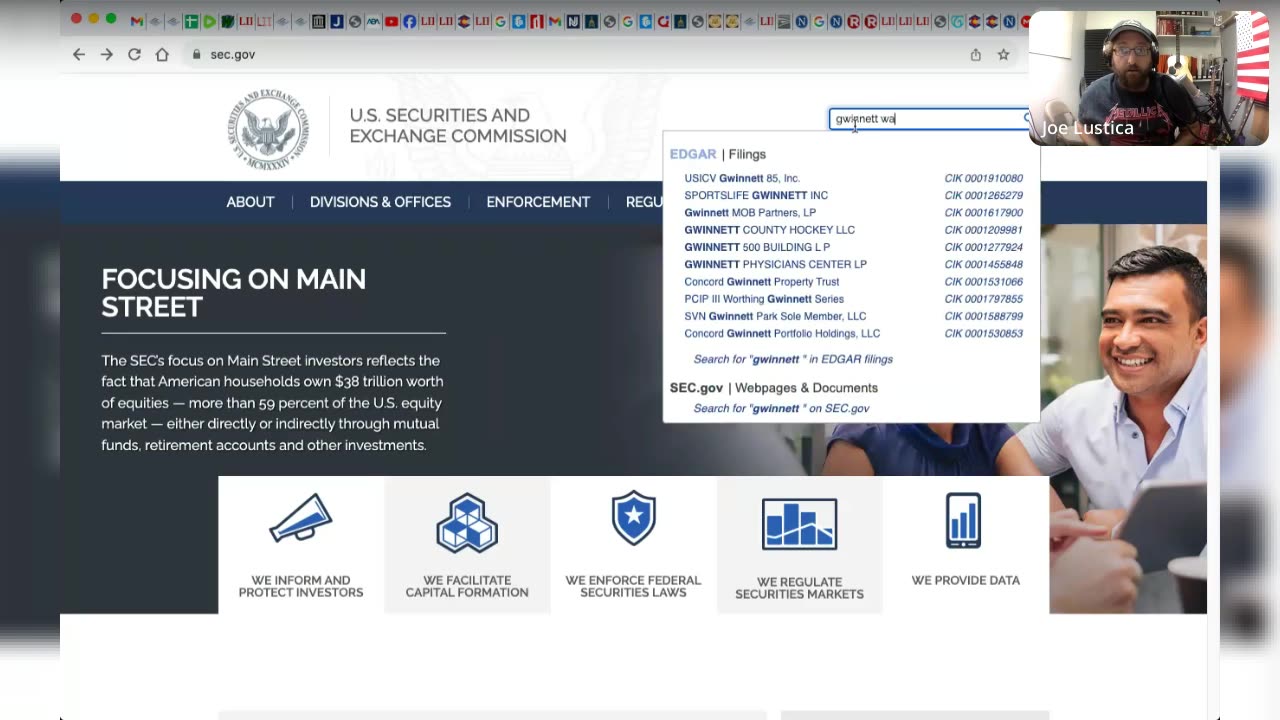This screenshot has height=720, width=1280.
Task: Click the SEC.gov Webpages & Documents header
Action: [x=773, y=388]
